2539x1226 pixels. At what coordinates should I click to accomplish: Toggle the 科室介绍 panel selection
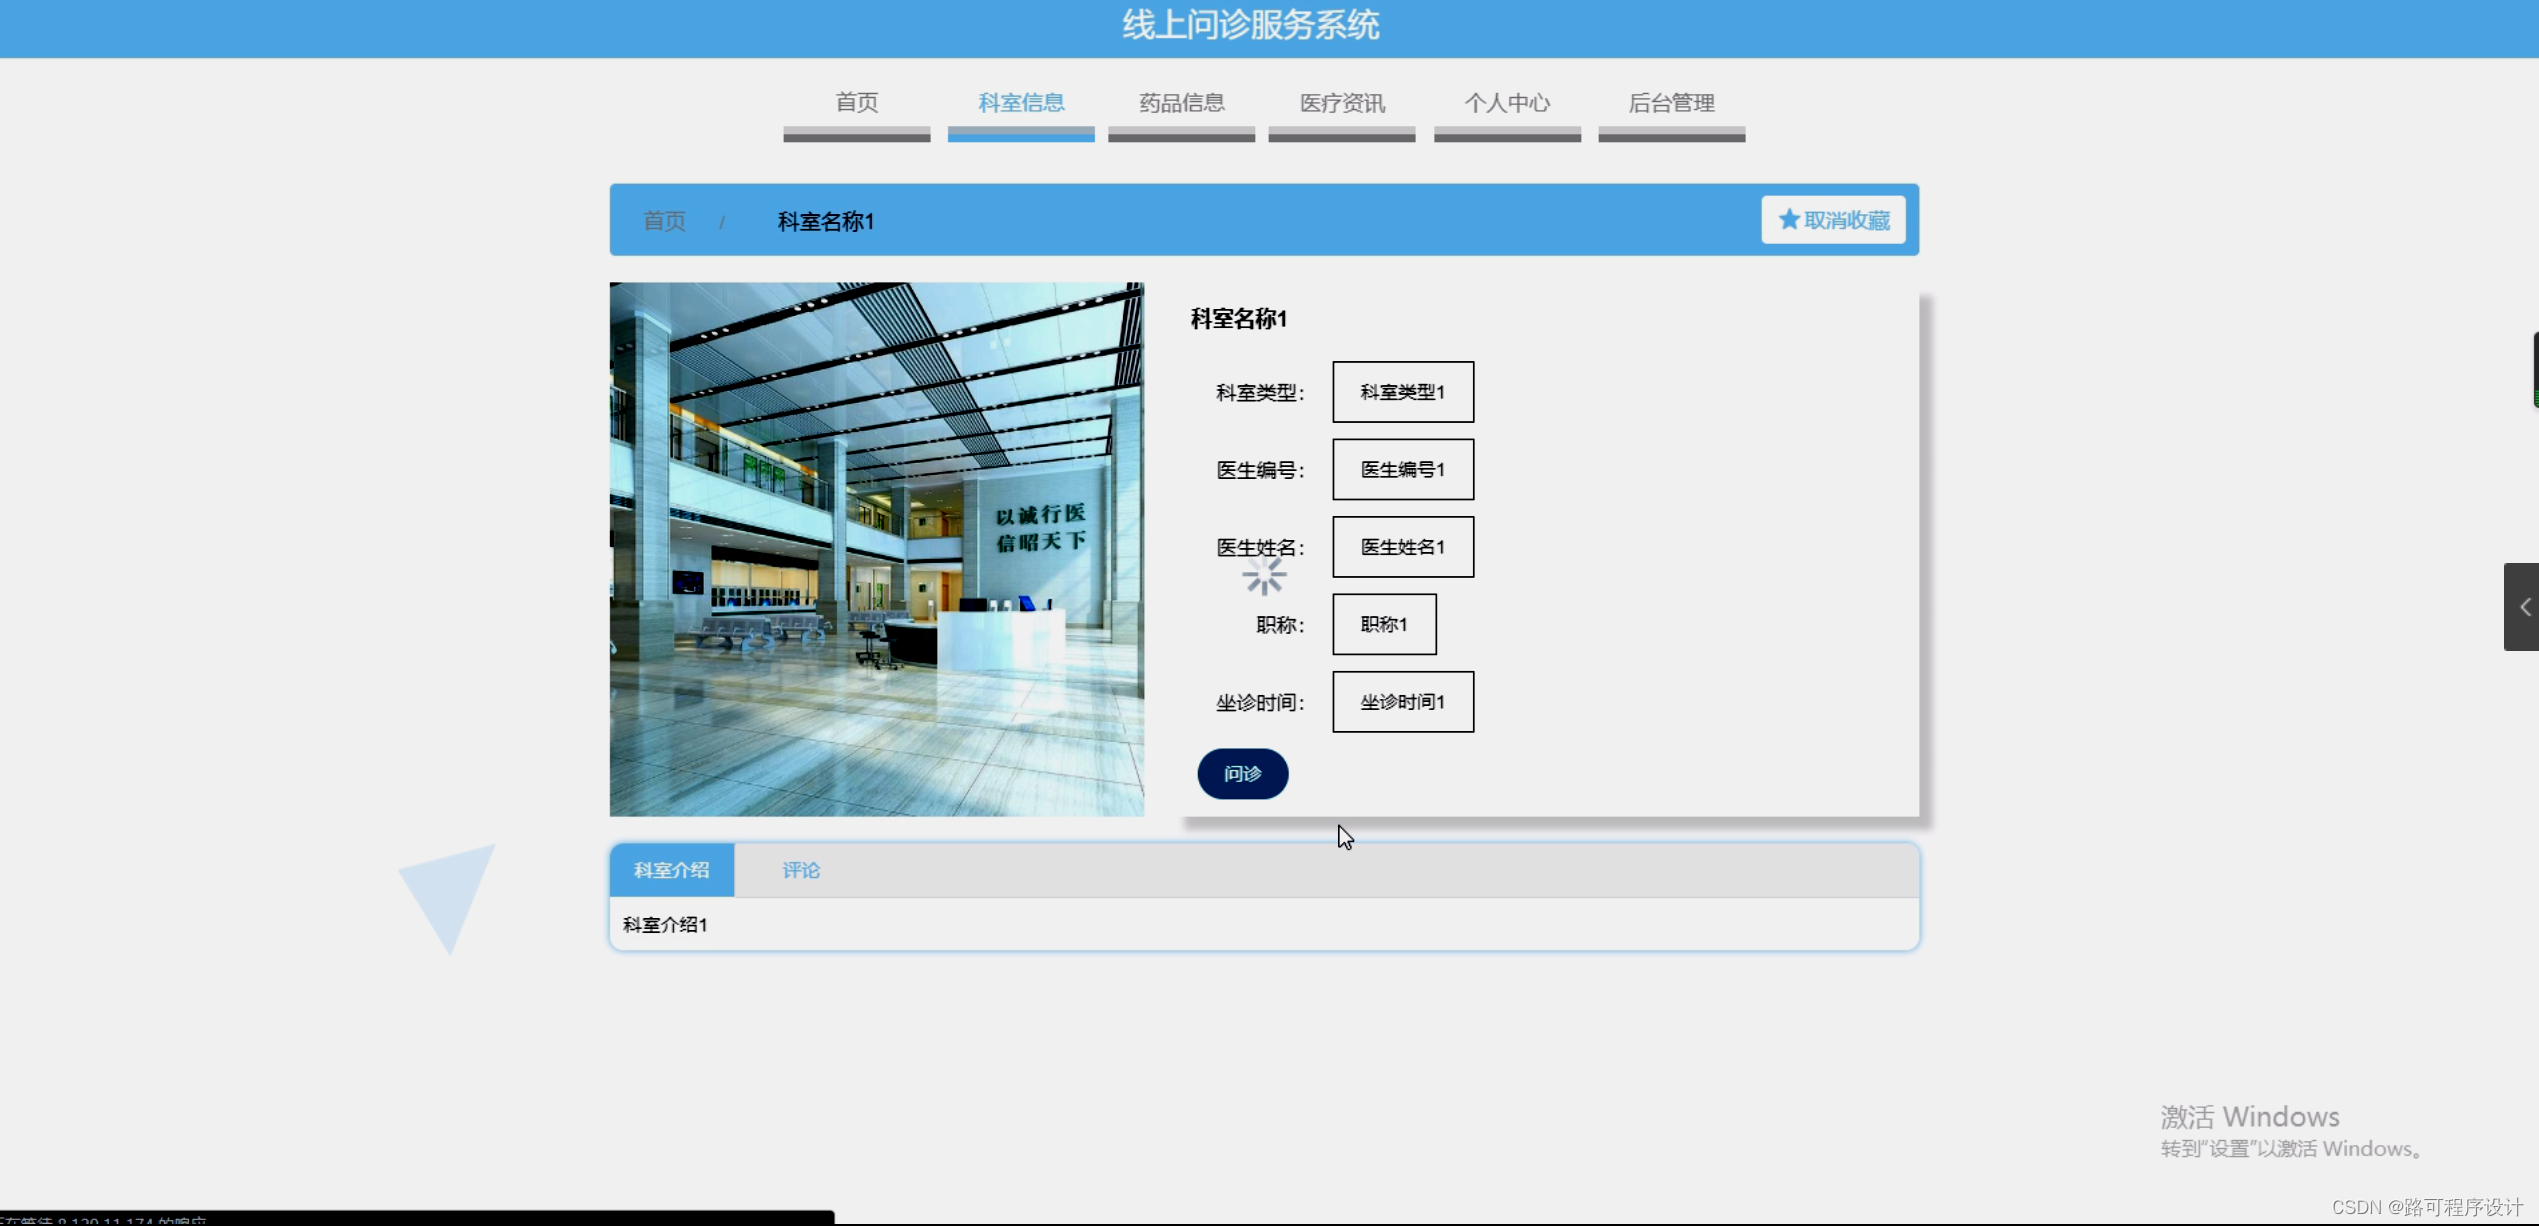[671, 869]
